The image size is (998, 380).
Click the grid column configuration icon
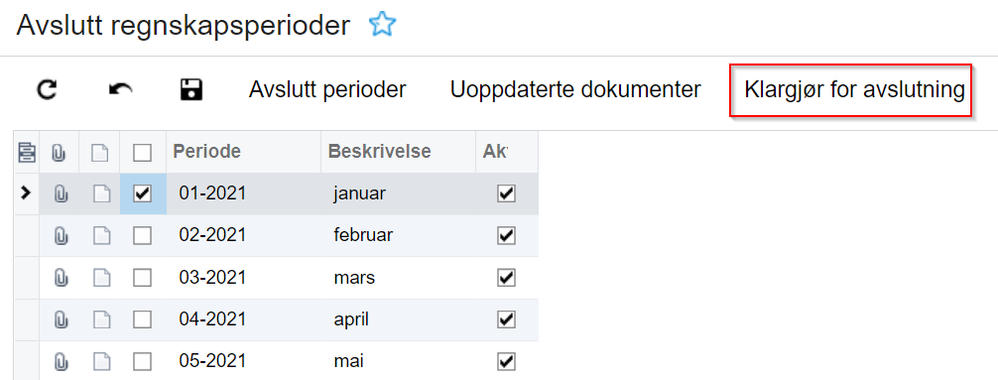[x=27, y=152]
